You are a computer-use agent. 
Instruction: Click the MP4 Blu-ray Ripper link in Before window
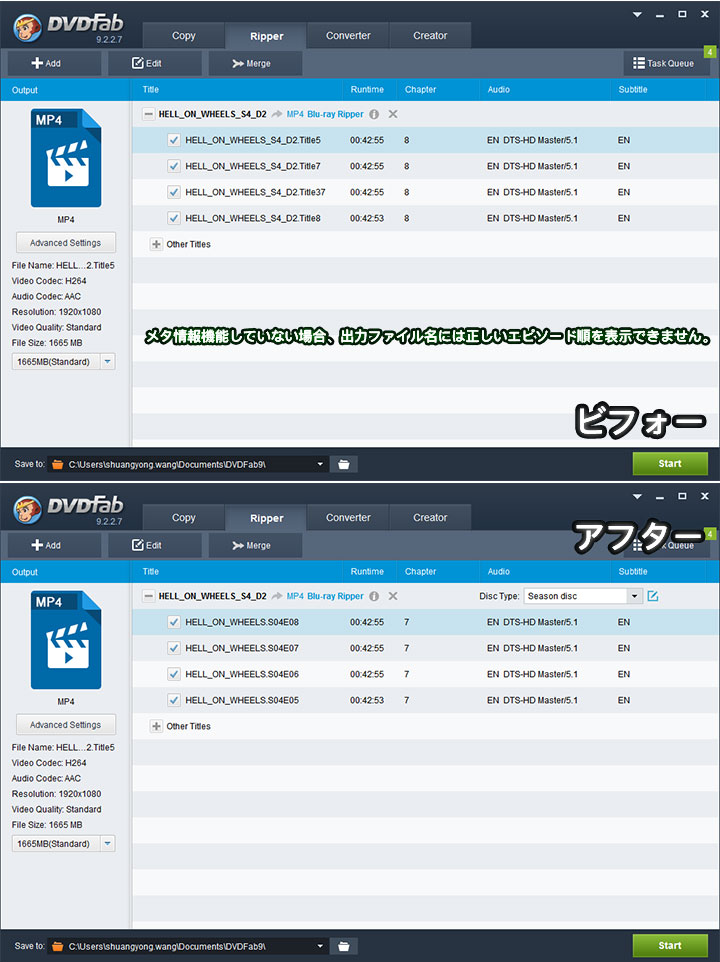(x=325, y=114)
